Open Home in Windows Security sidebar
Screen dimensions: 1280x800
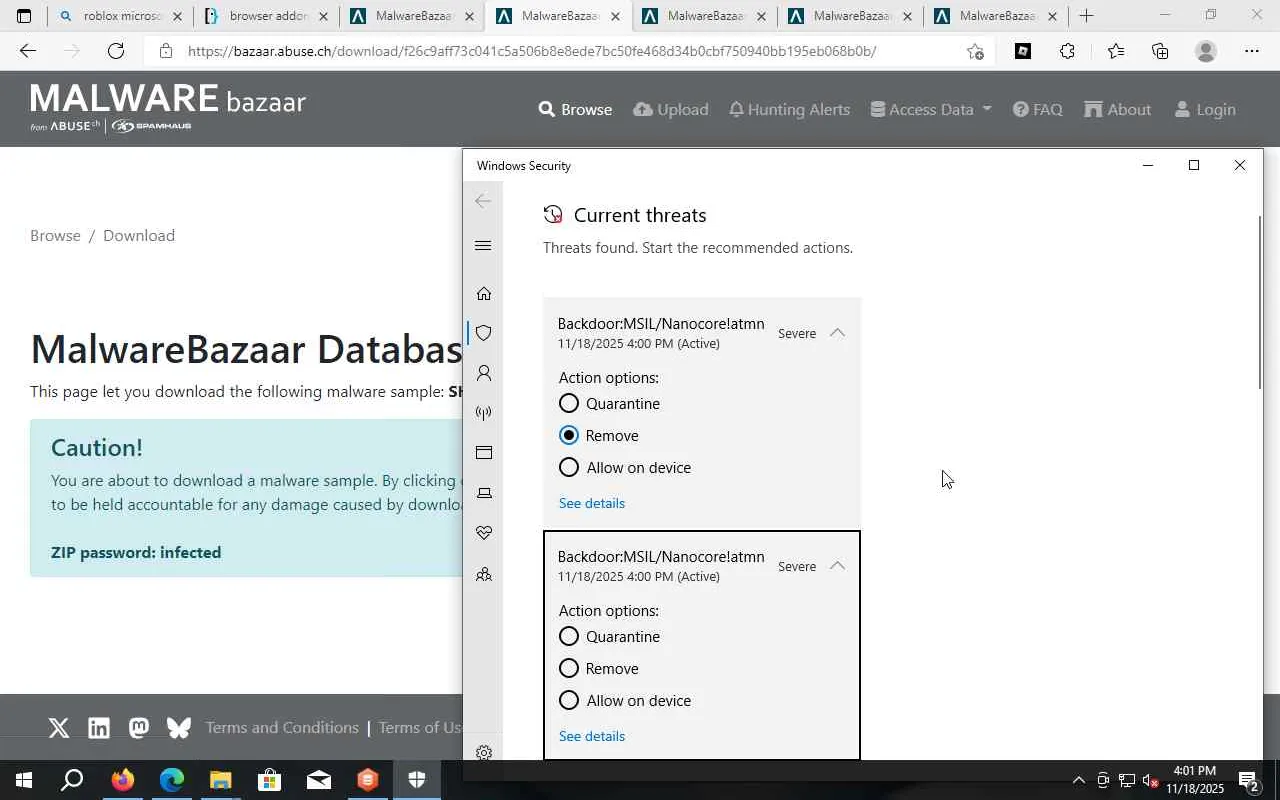pos(484,293)
